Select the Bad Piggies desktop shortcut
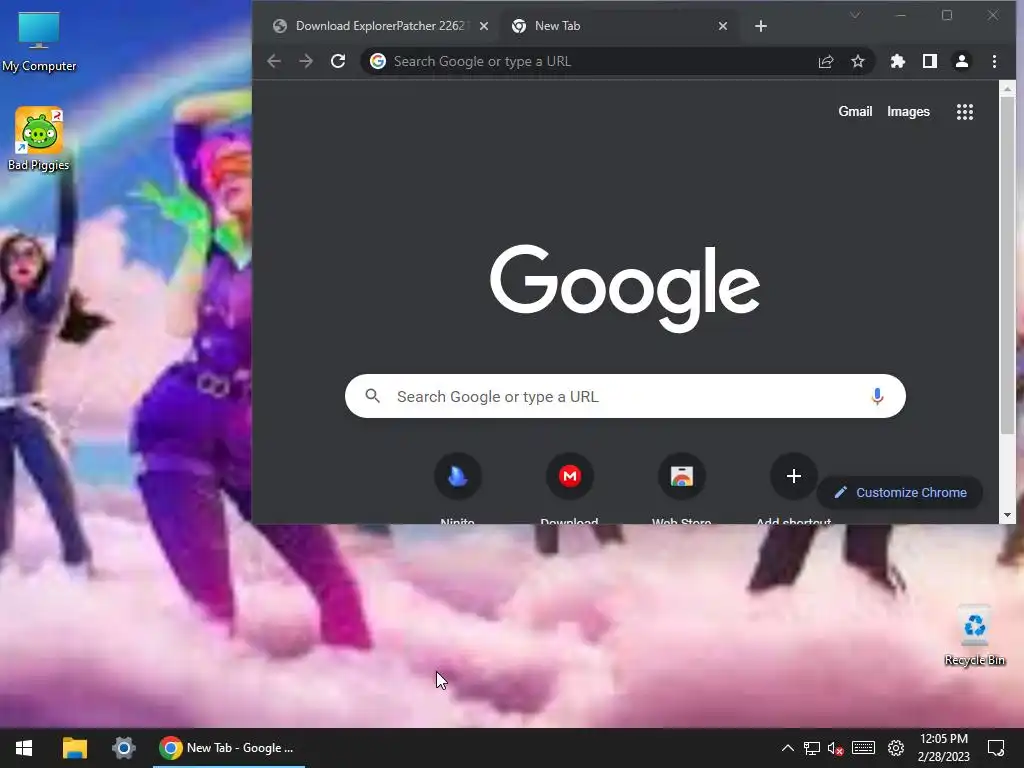 [x=39, y=139]
